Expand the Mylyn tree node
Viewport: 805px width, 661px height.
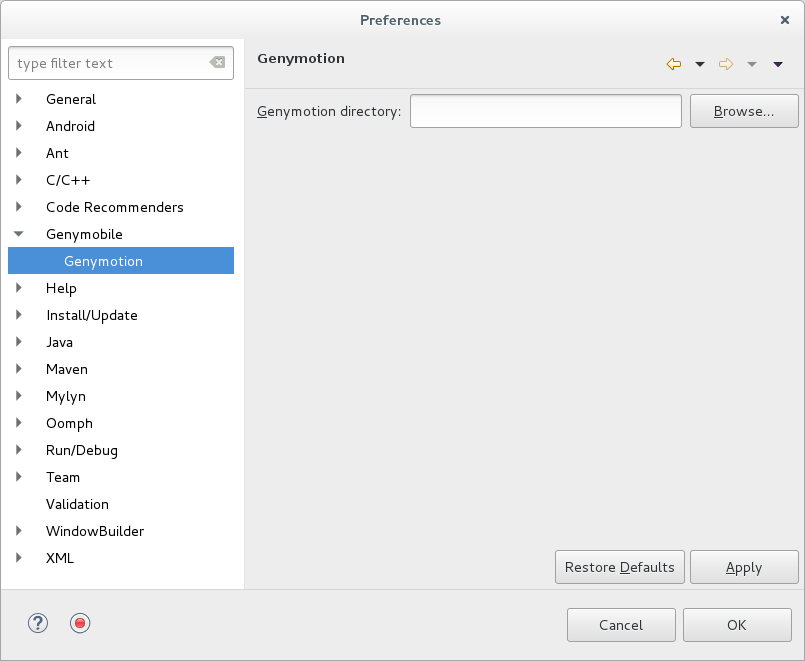click(x=19, y=396)
